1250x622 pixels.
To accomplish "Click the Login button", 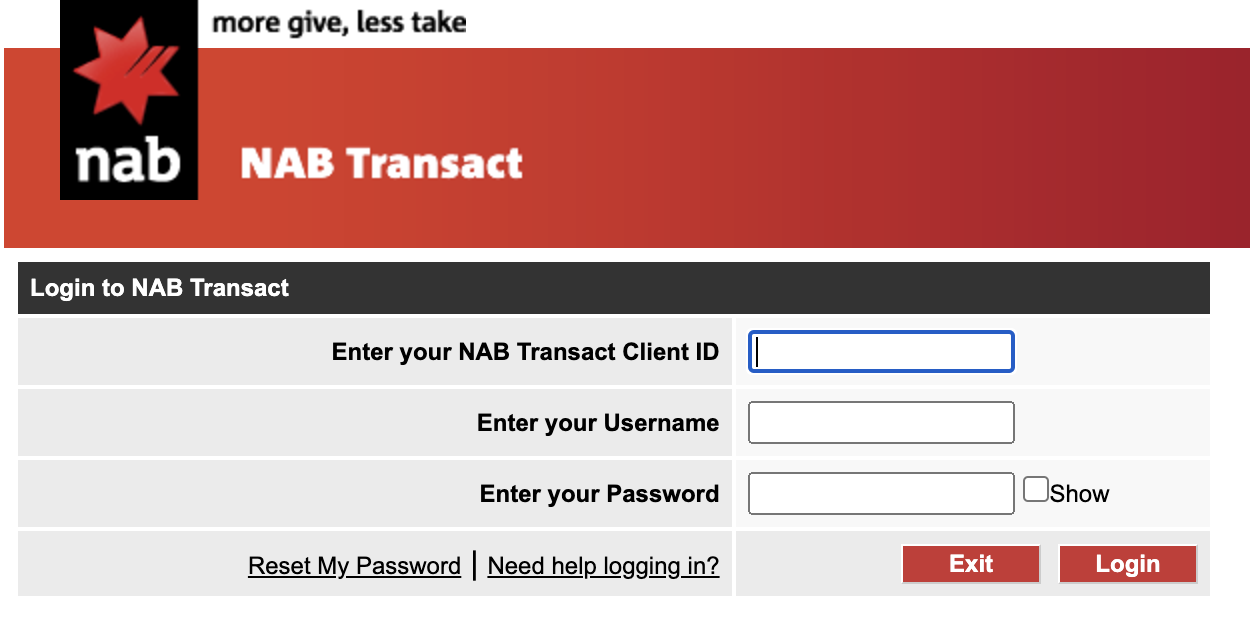I will click(x=1127, y=563).
